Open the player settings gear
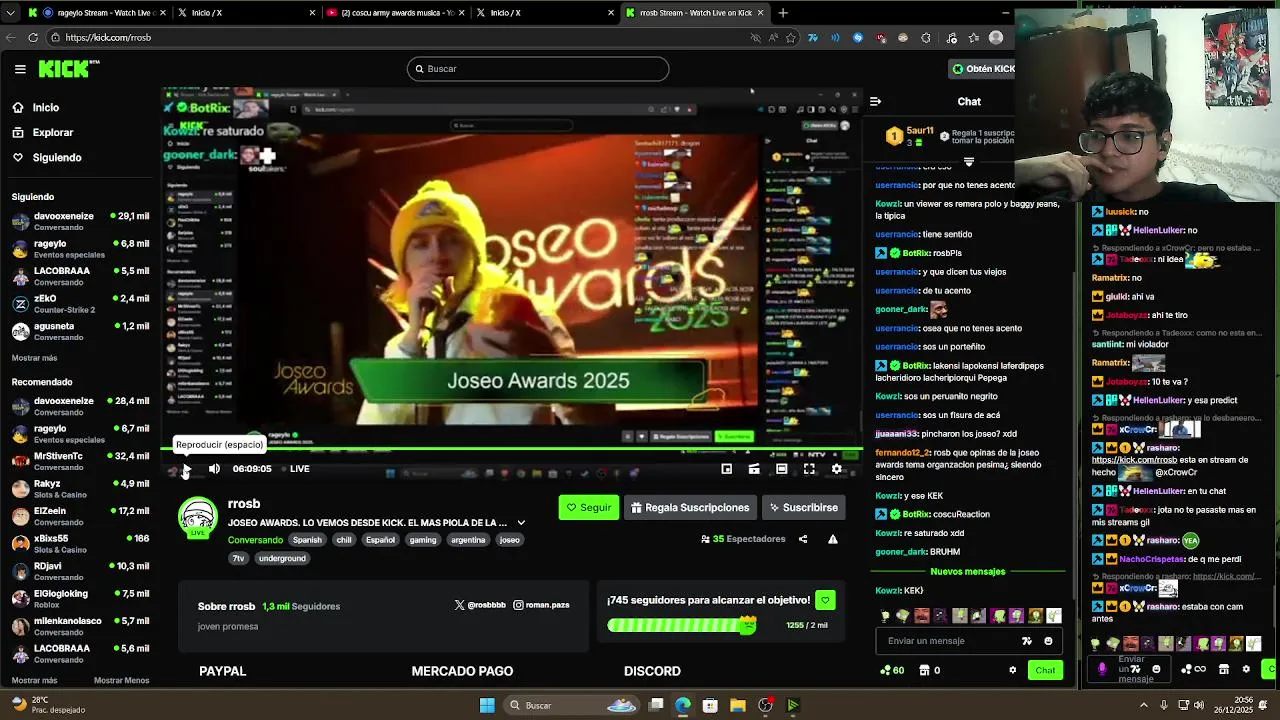This screenshot has height=720, width=1280. coord(837,469)
